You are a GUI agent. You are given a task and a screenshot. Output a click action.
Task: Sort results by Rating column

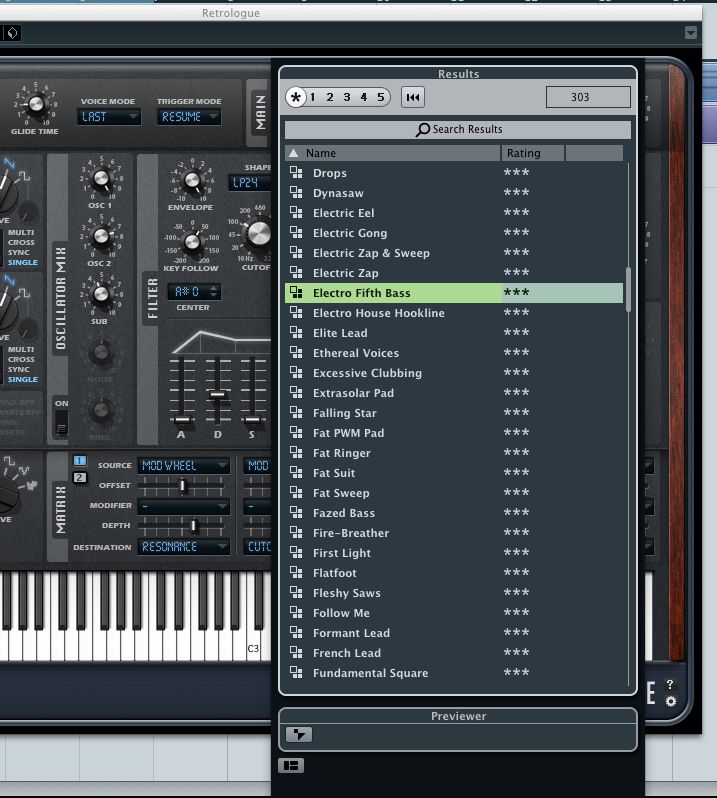point(533,153)
